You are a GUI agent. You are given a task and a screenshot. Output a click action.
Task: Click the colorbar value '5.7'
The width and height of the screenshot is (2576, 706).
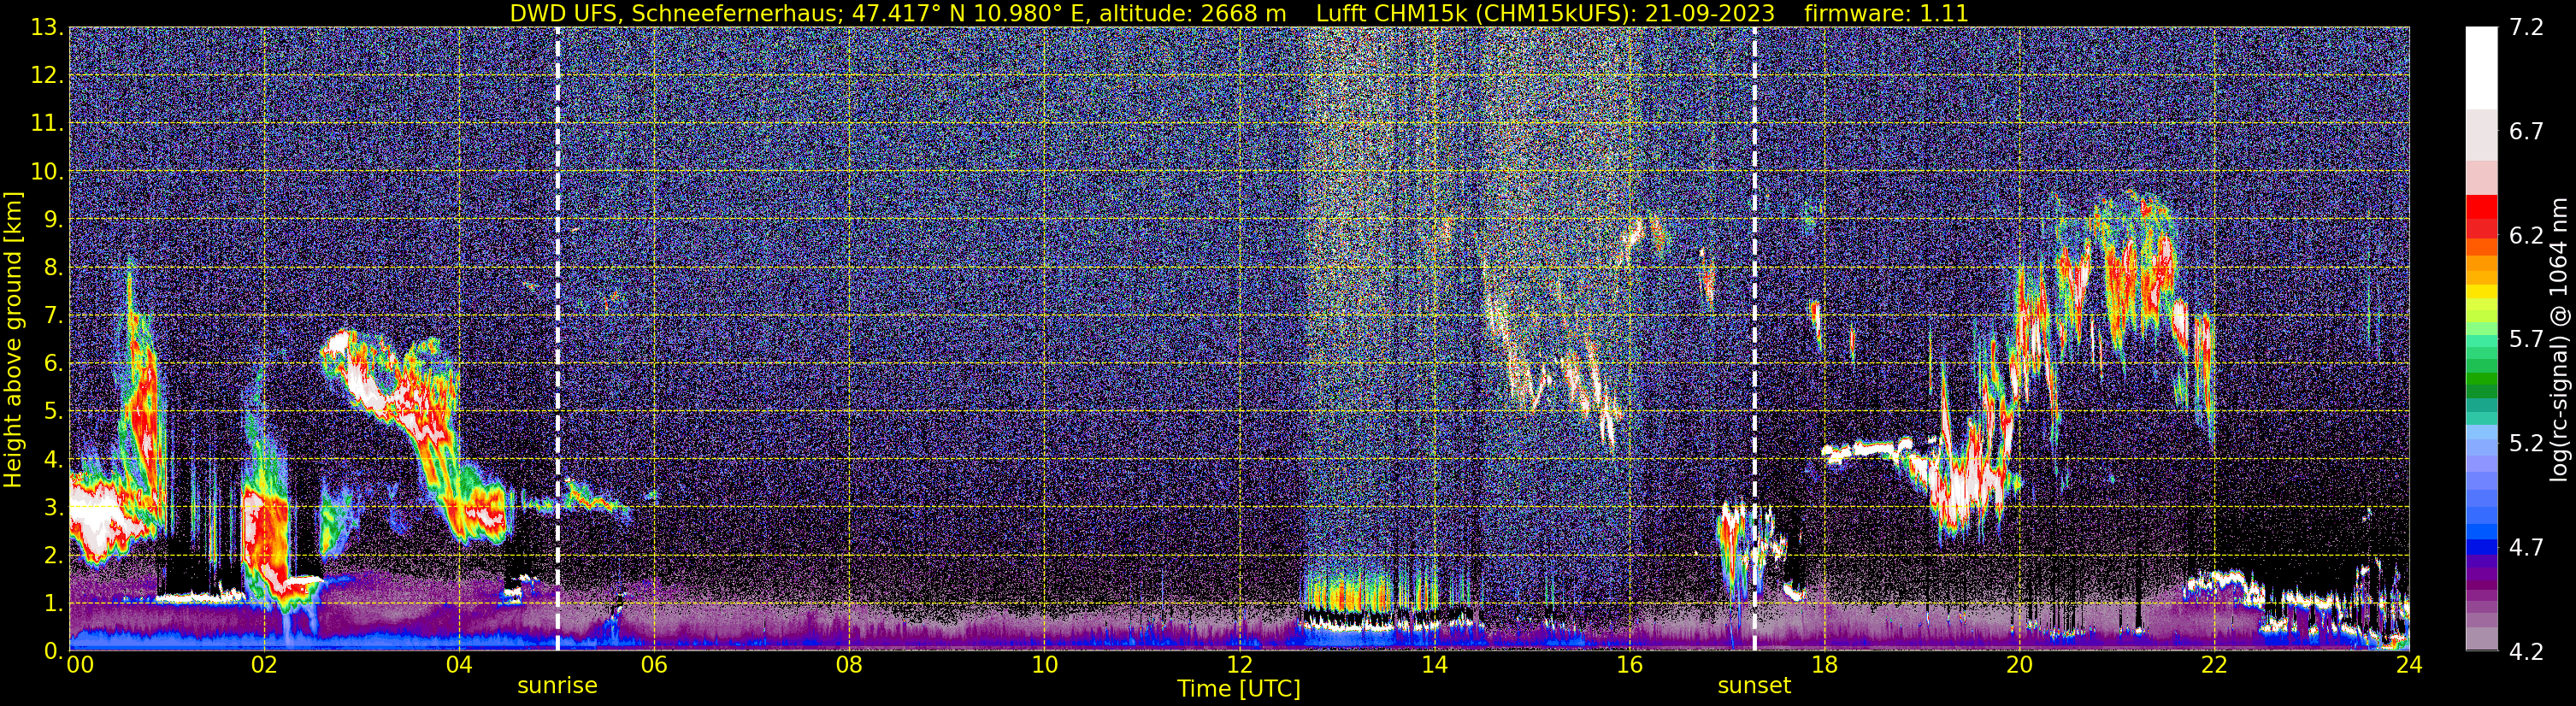(x=2526, y=339)
